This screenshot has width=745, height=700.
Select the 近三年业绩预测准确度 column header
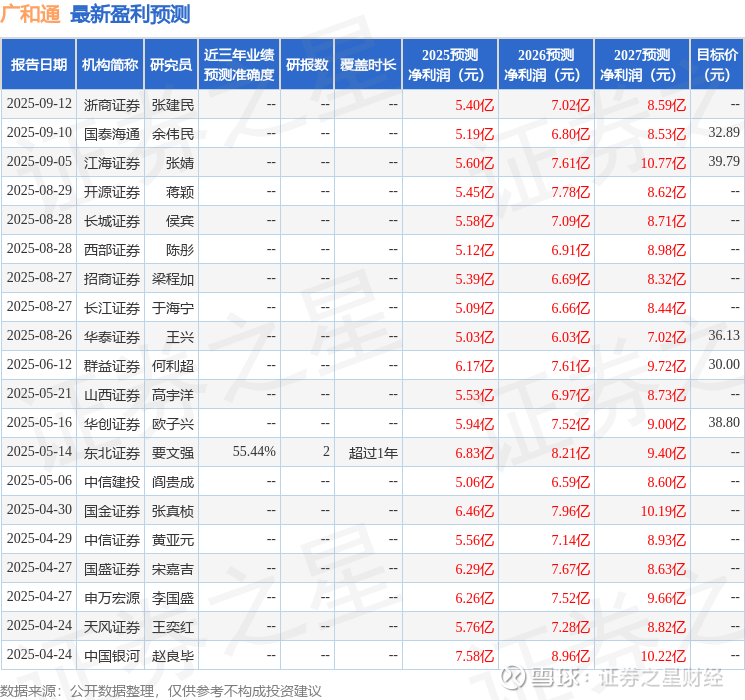click(x=239, y=65)
